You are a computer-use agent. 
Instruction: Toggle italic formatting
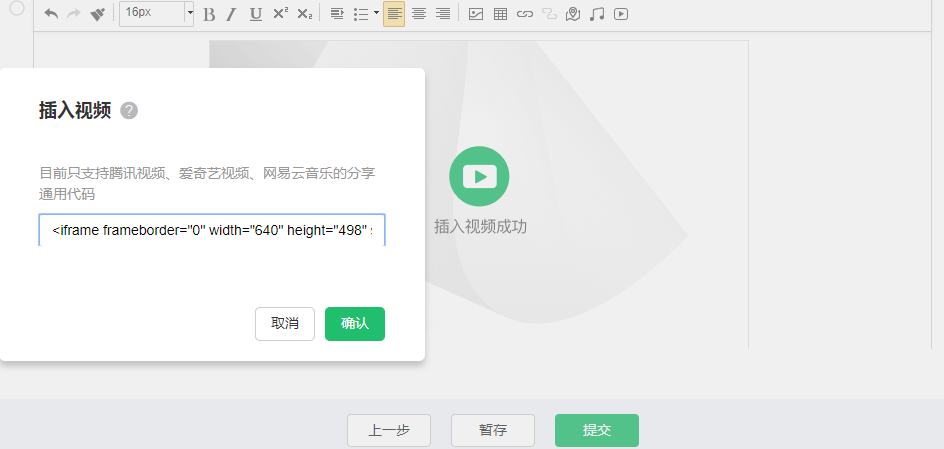tap(231, 14)
